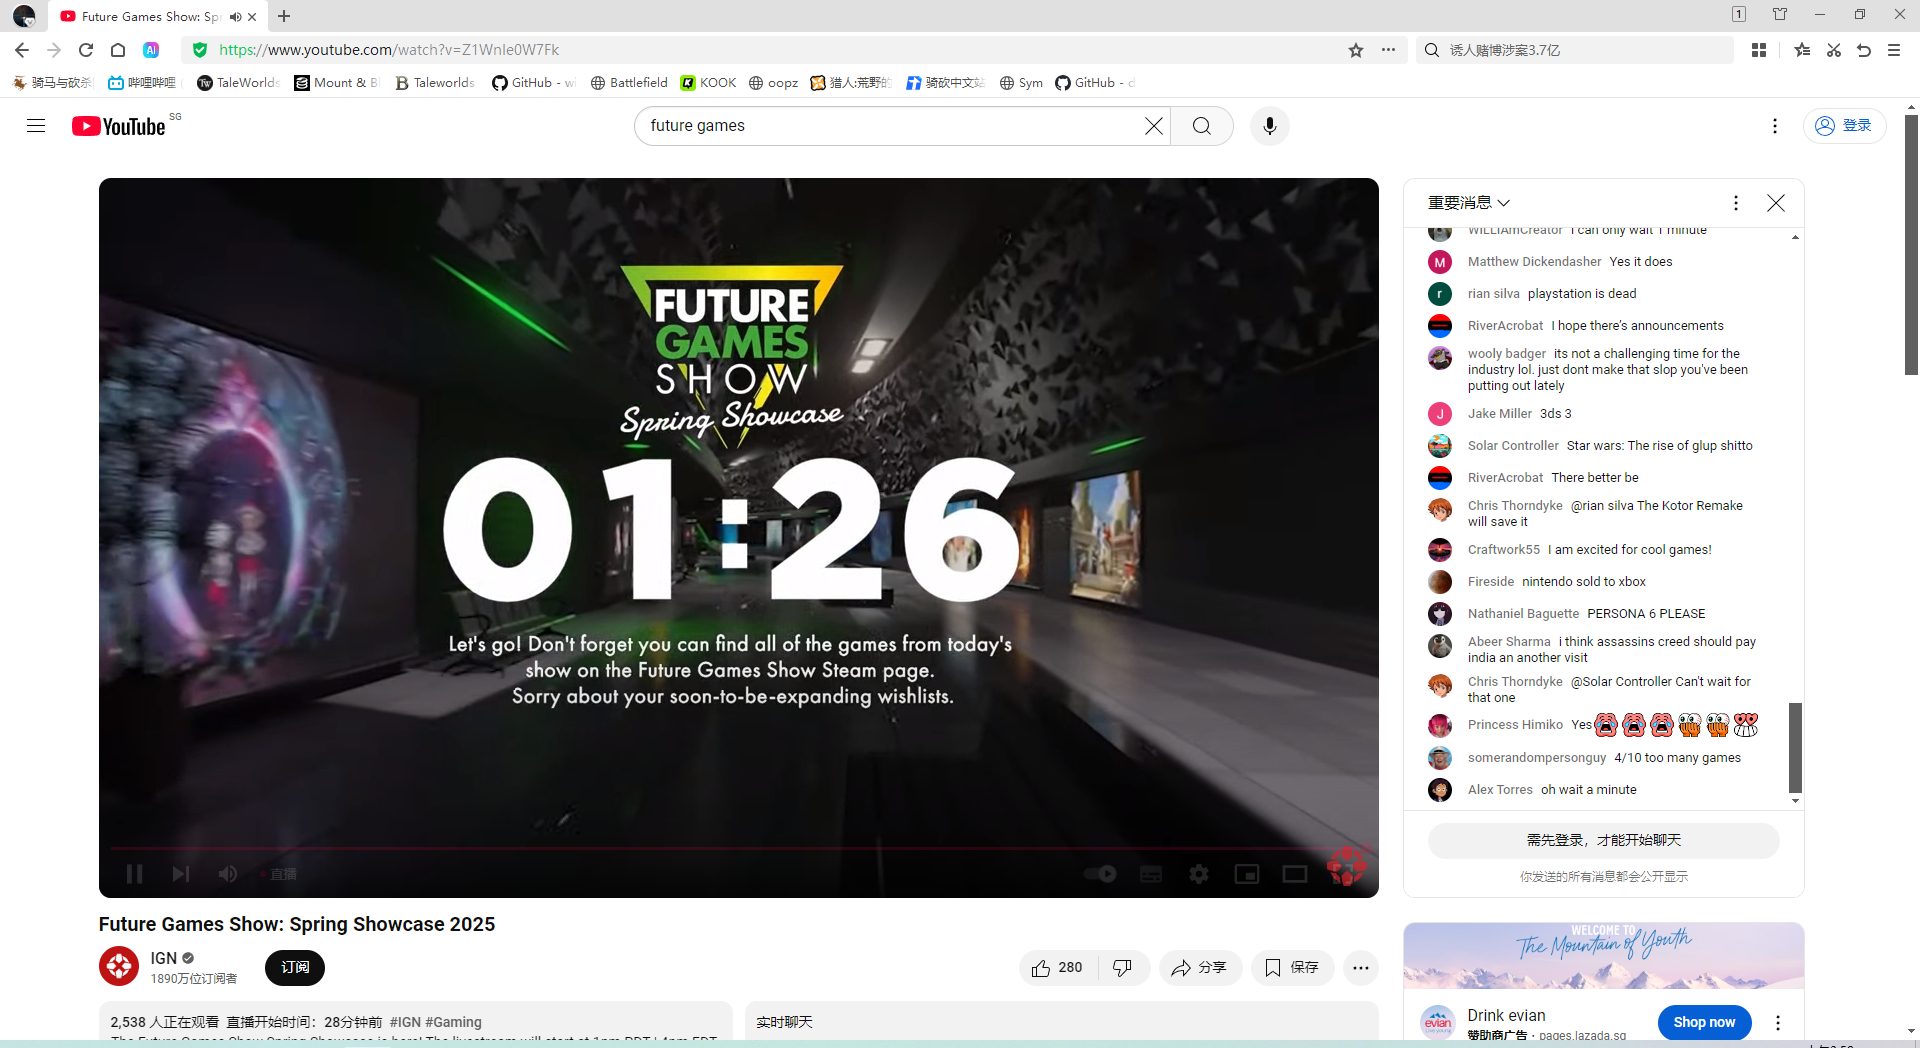The width and height of the screenshot is (1920, 1048).
Task: Click Shop now on evian ad
Action: (x=1705, y=1022)
